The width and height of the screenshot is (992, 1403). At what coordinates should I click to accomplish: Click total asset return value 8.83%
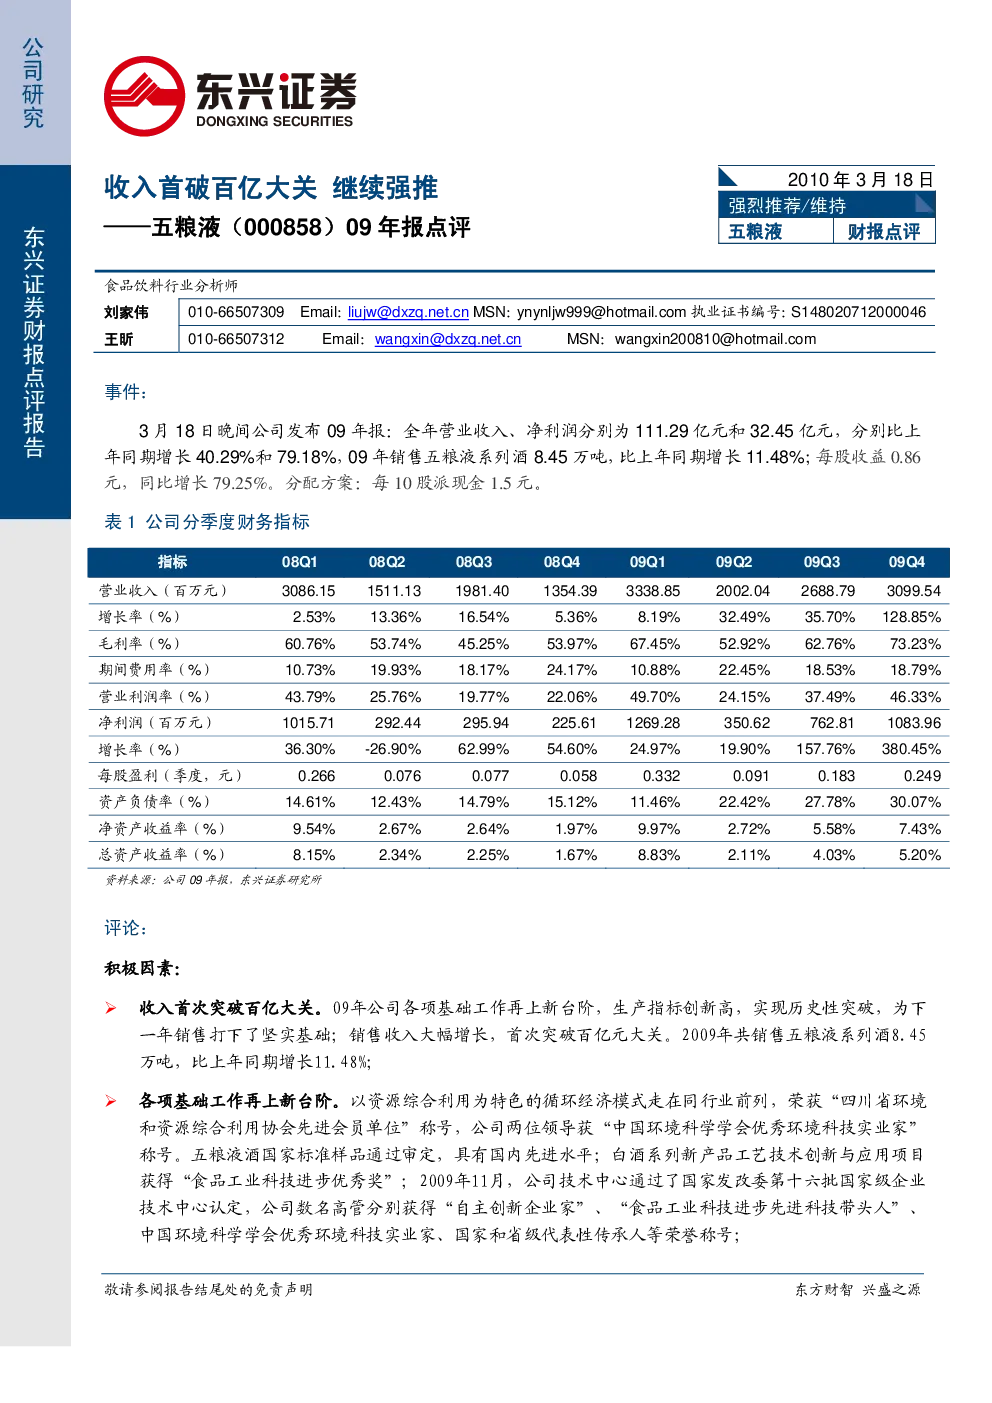click(659, 855)
